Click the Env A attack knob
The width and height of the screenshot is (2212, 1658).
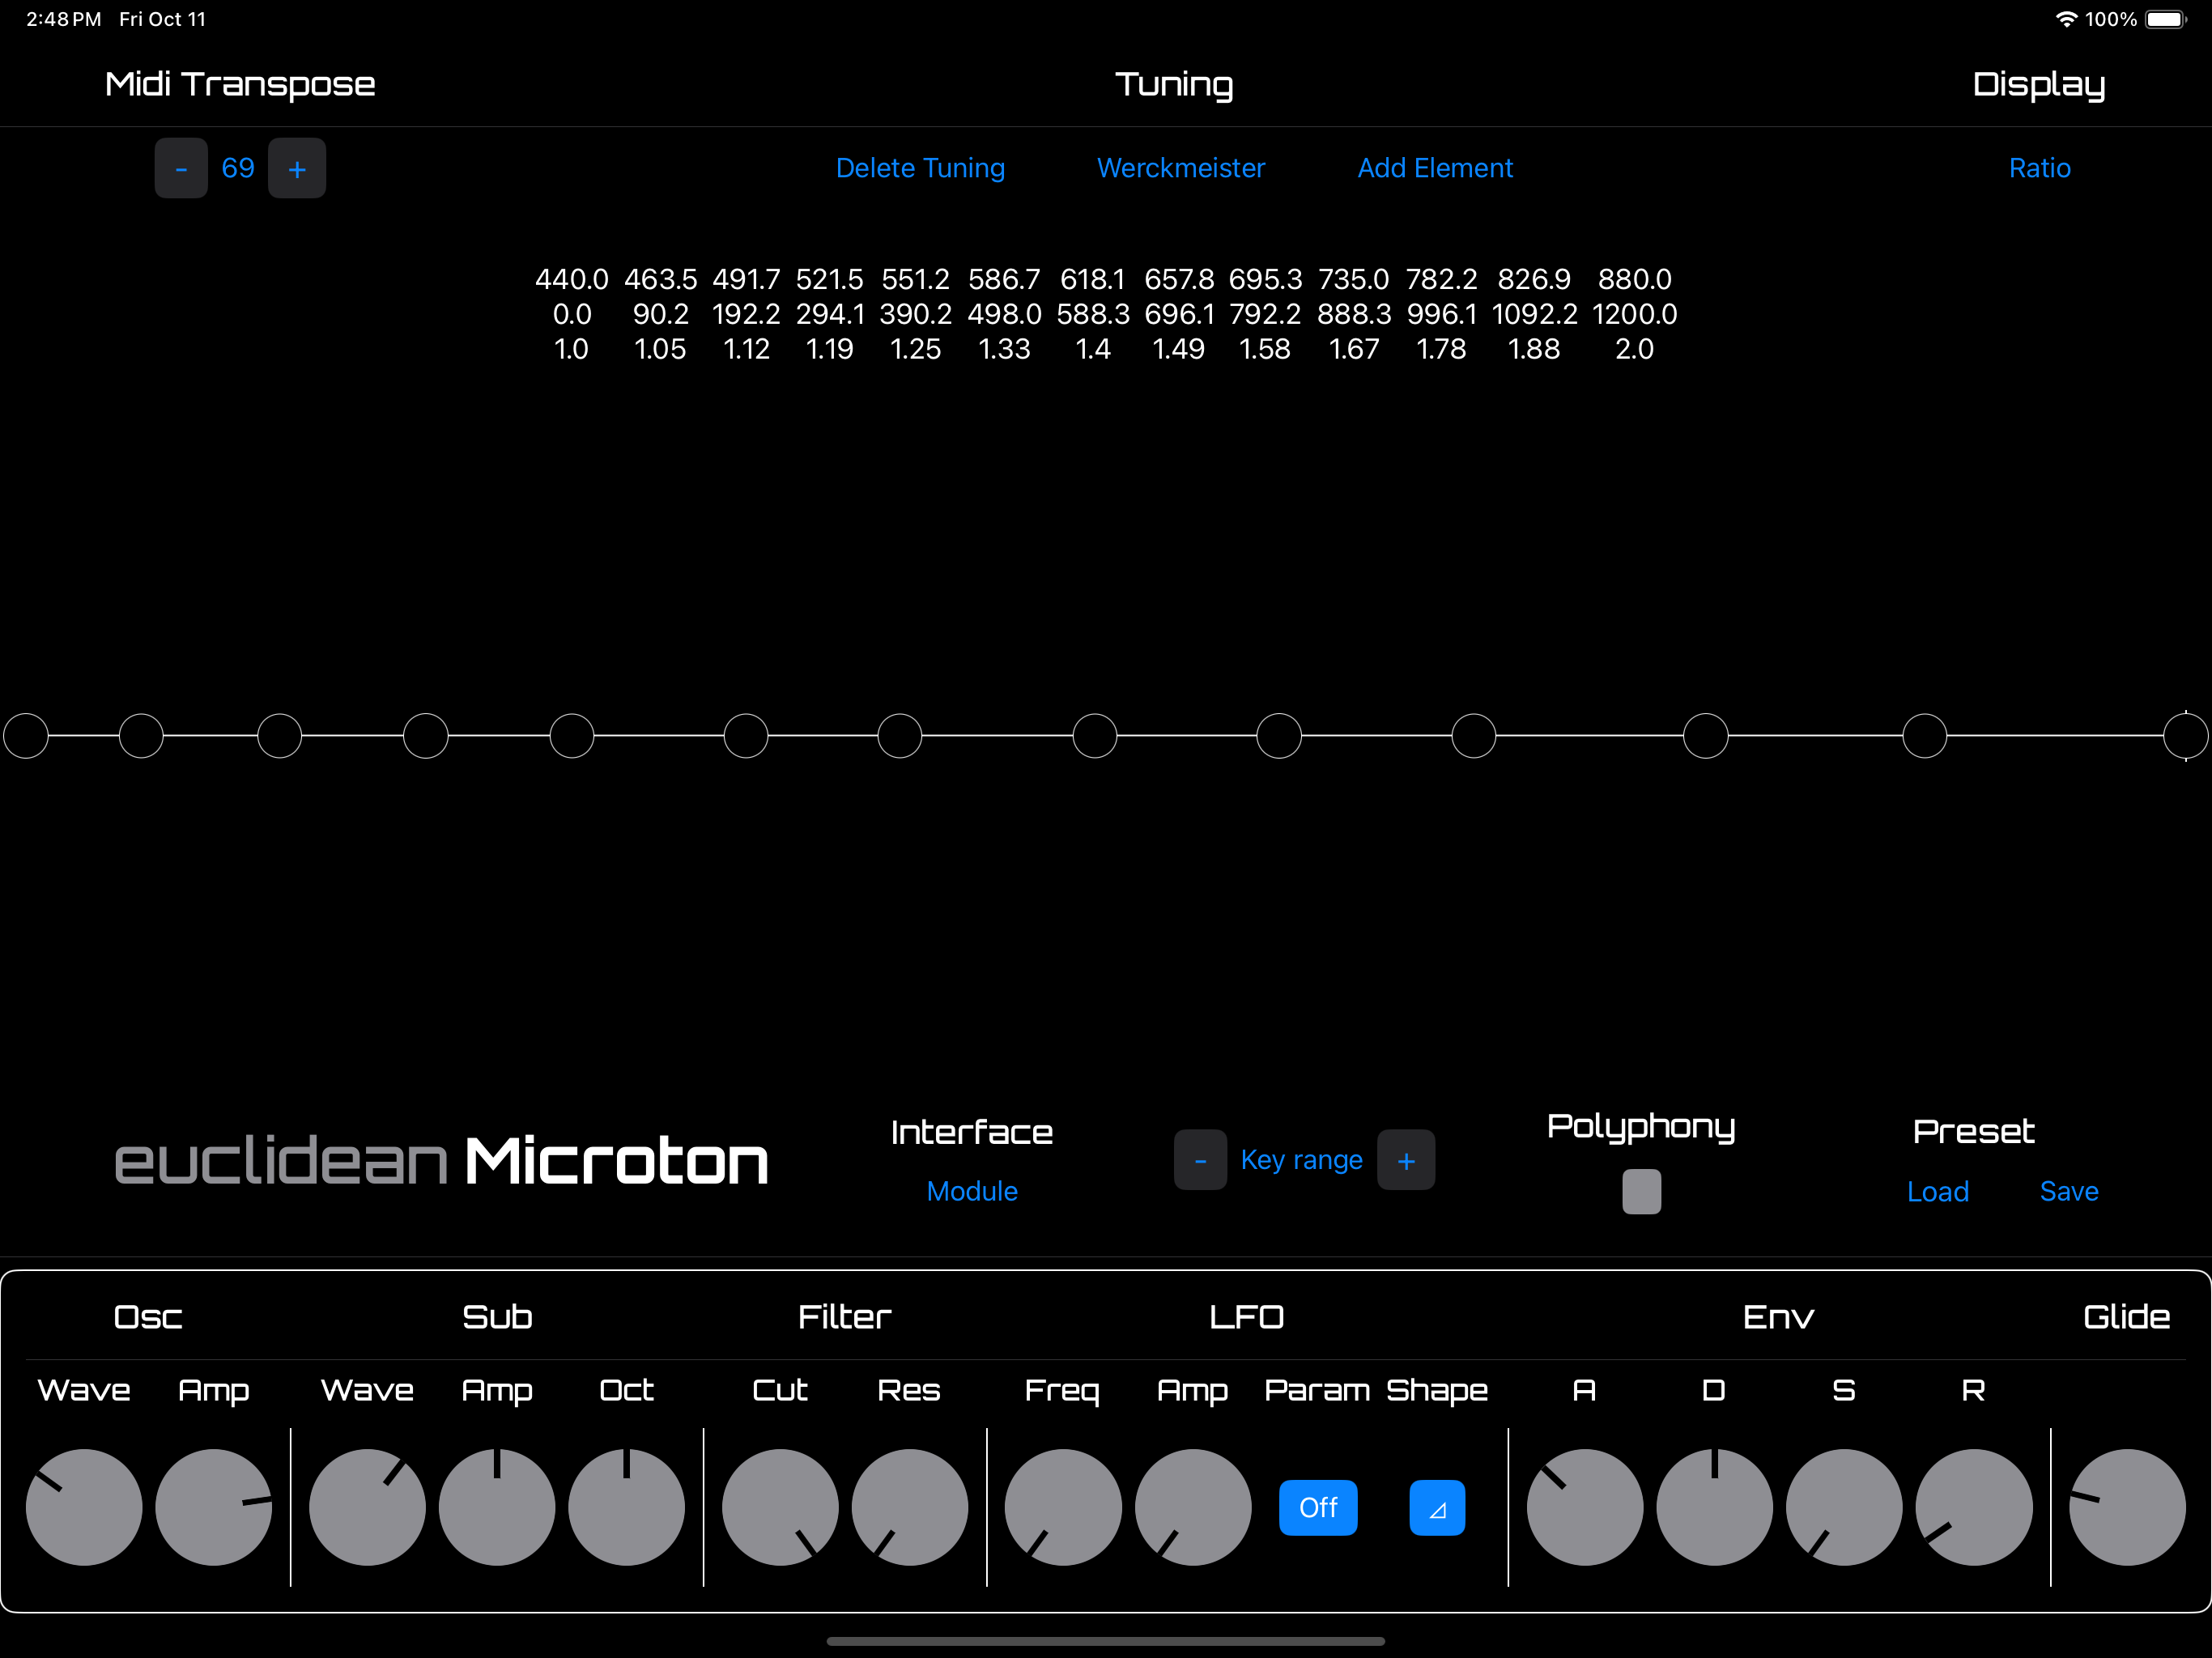1585,1507
